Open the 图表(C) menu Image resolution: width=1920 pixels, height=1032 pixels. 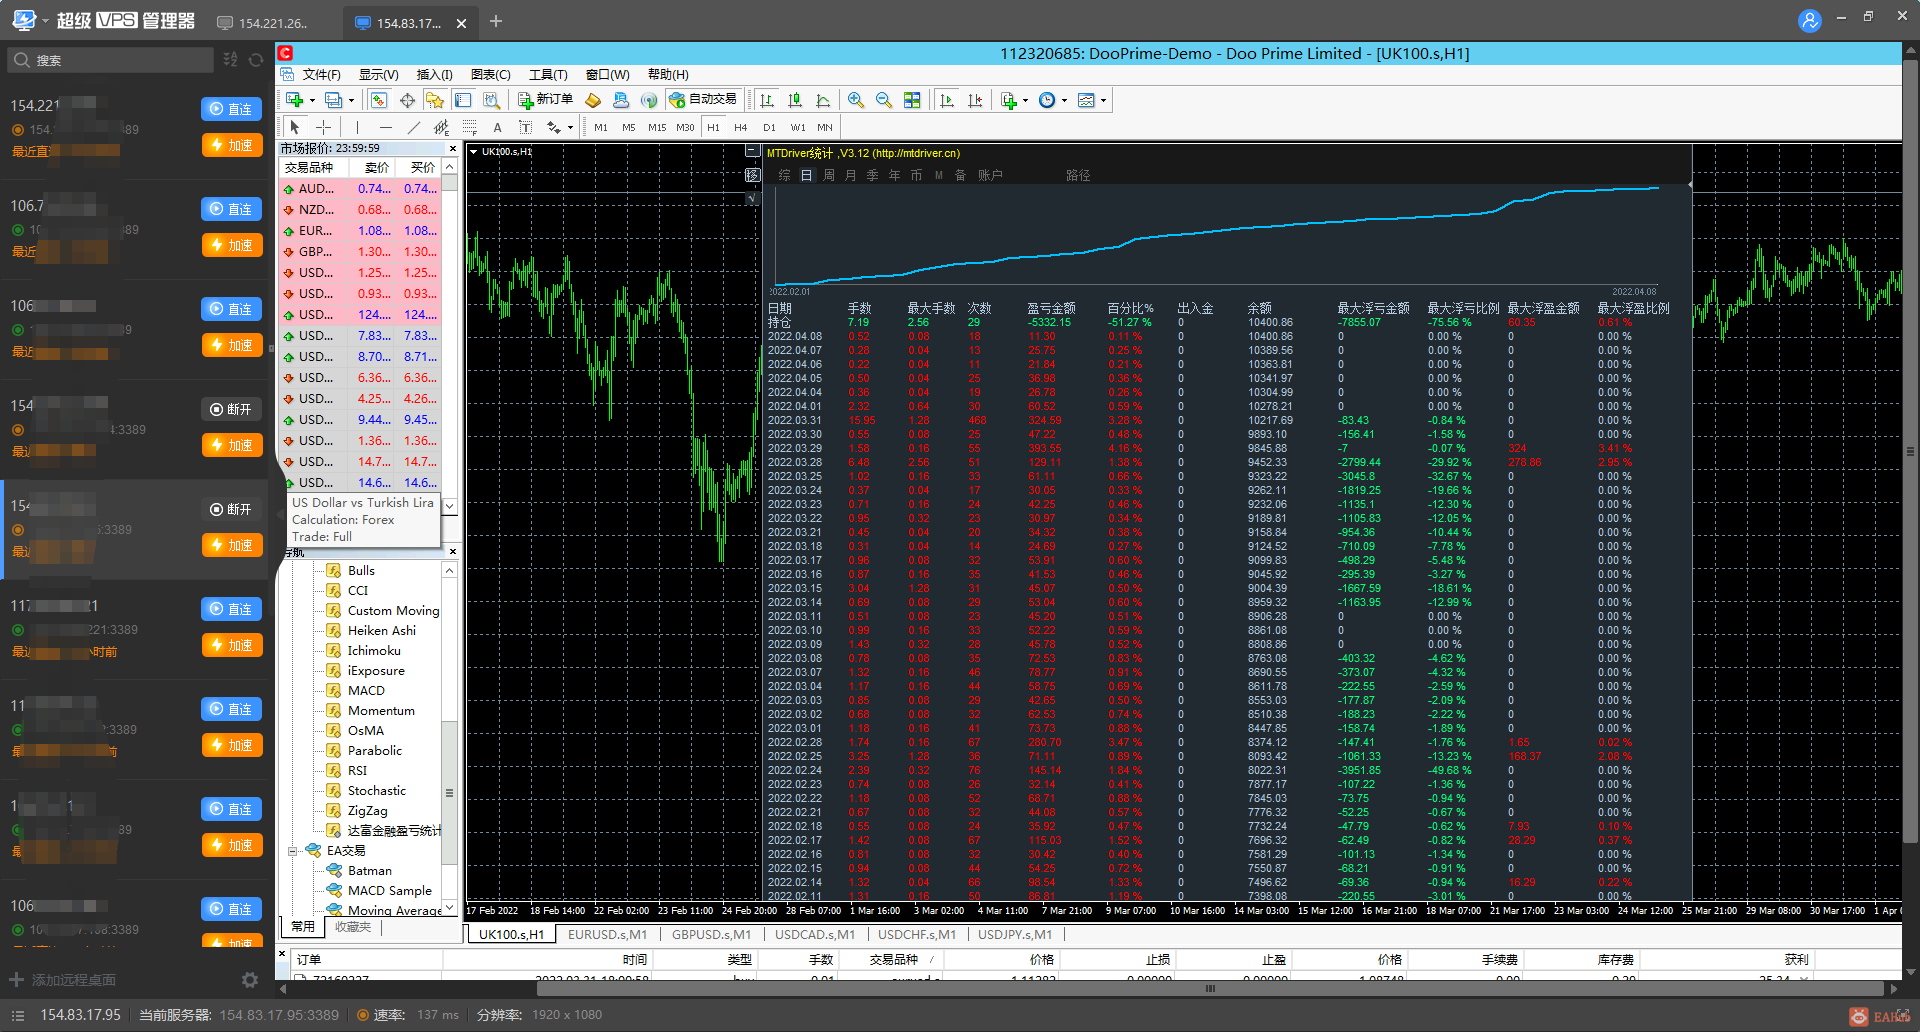[x=491, y=75]
